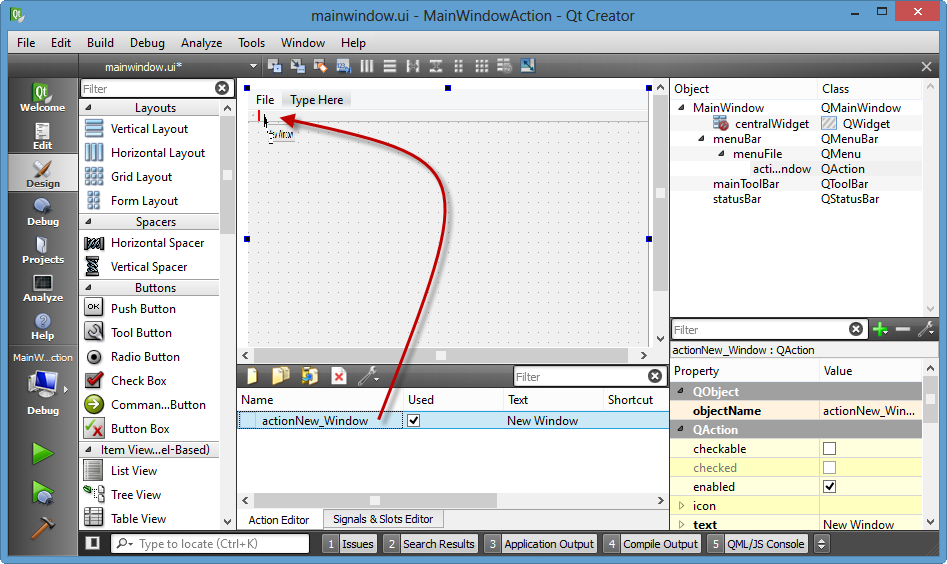The width and height of the screenshot is (947, 564).
Task: Create a new action in Action Editor
Action: (x=252, y=376)
